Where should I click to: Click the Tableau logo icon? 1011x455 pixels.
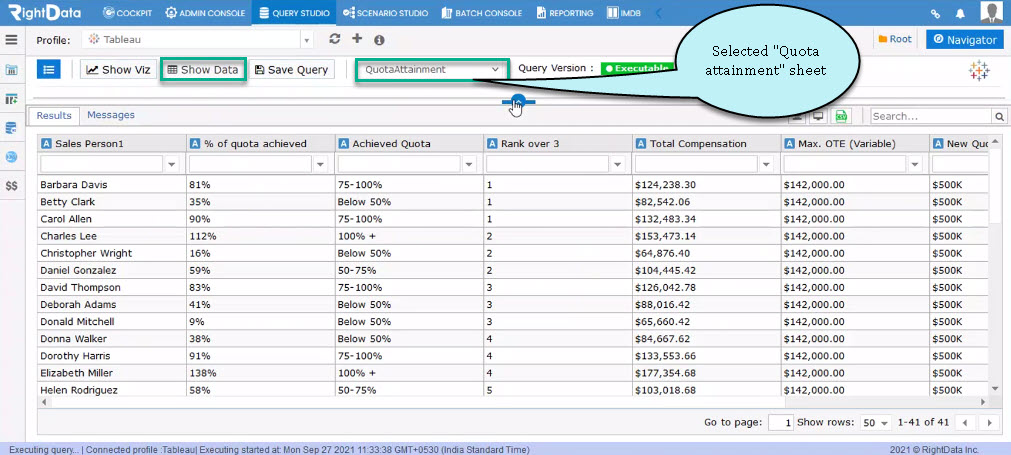pyautogui.click(x=979, y=71)
